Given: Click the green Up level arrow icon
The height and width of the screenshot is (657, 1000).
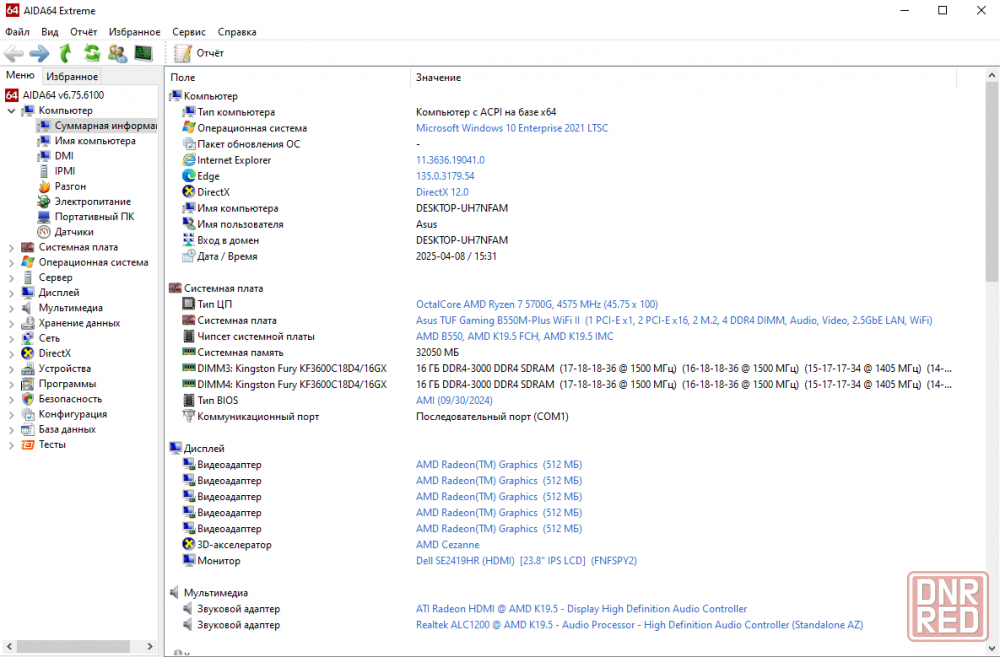Looking at the screenshot, I should coord(65,54).
